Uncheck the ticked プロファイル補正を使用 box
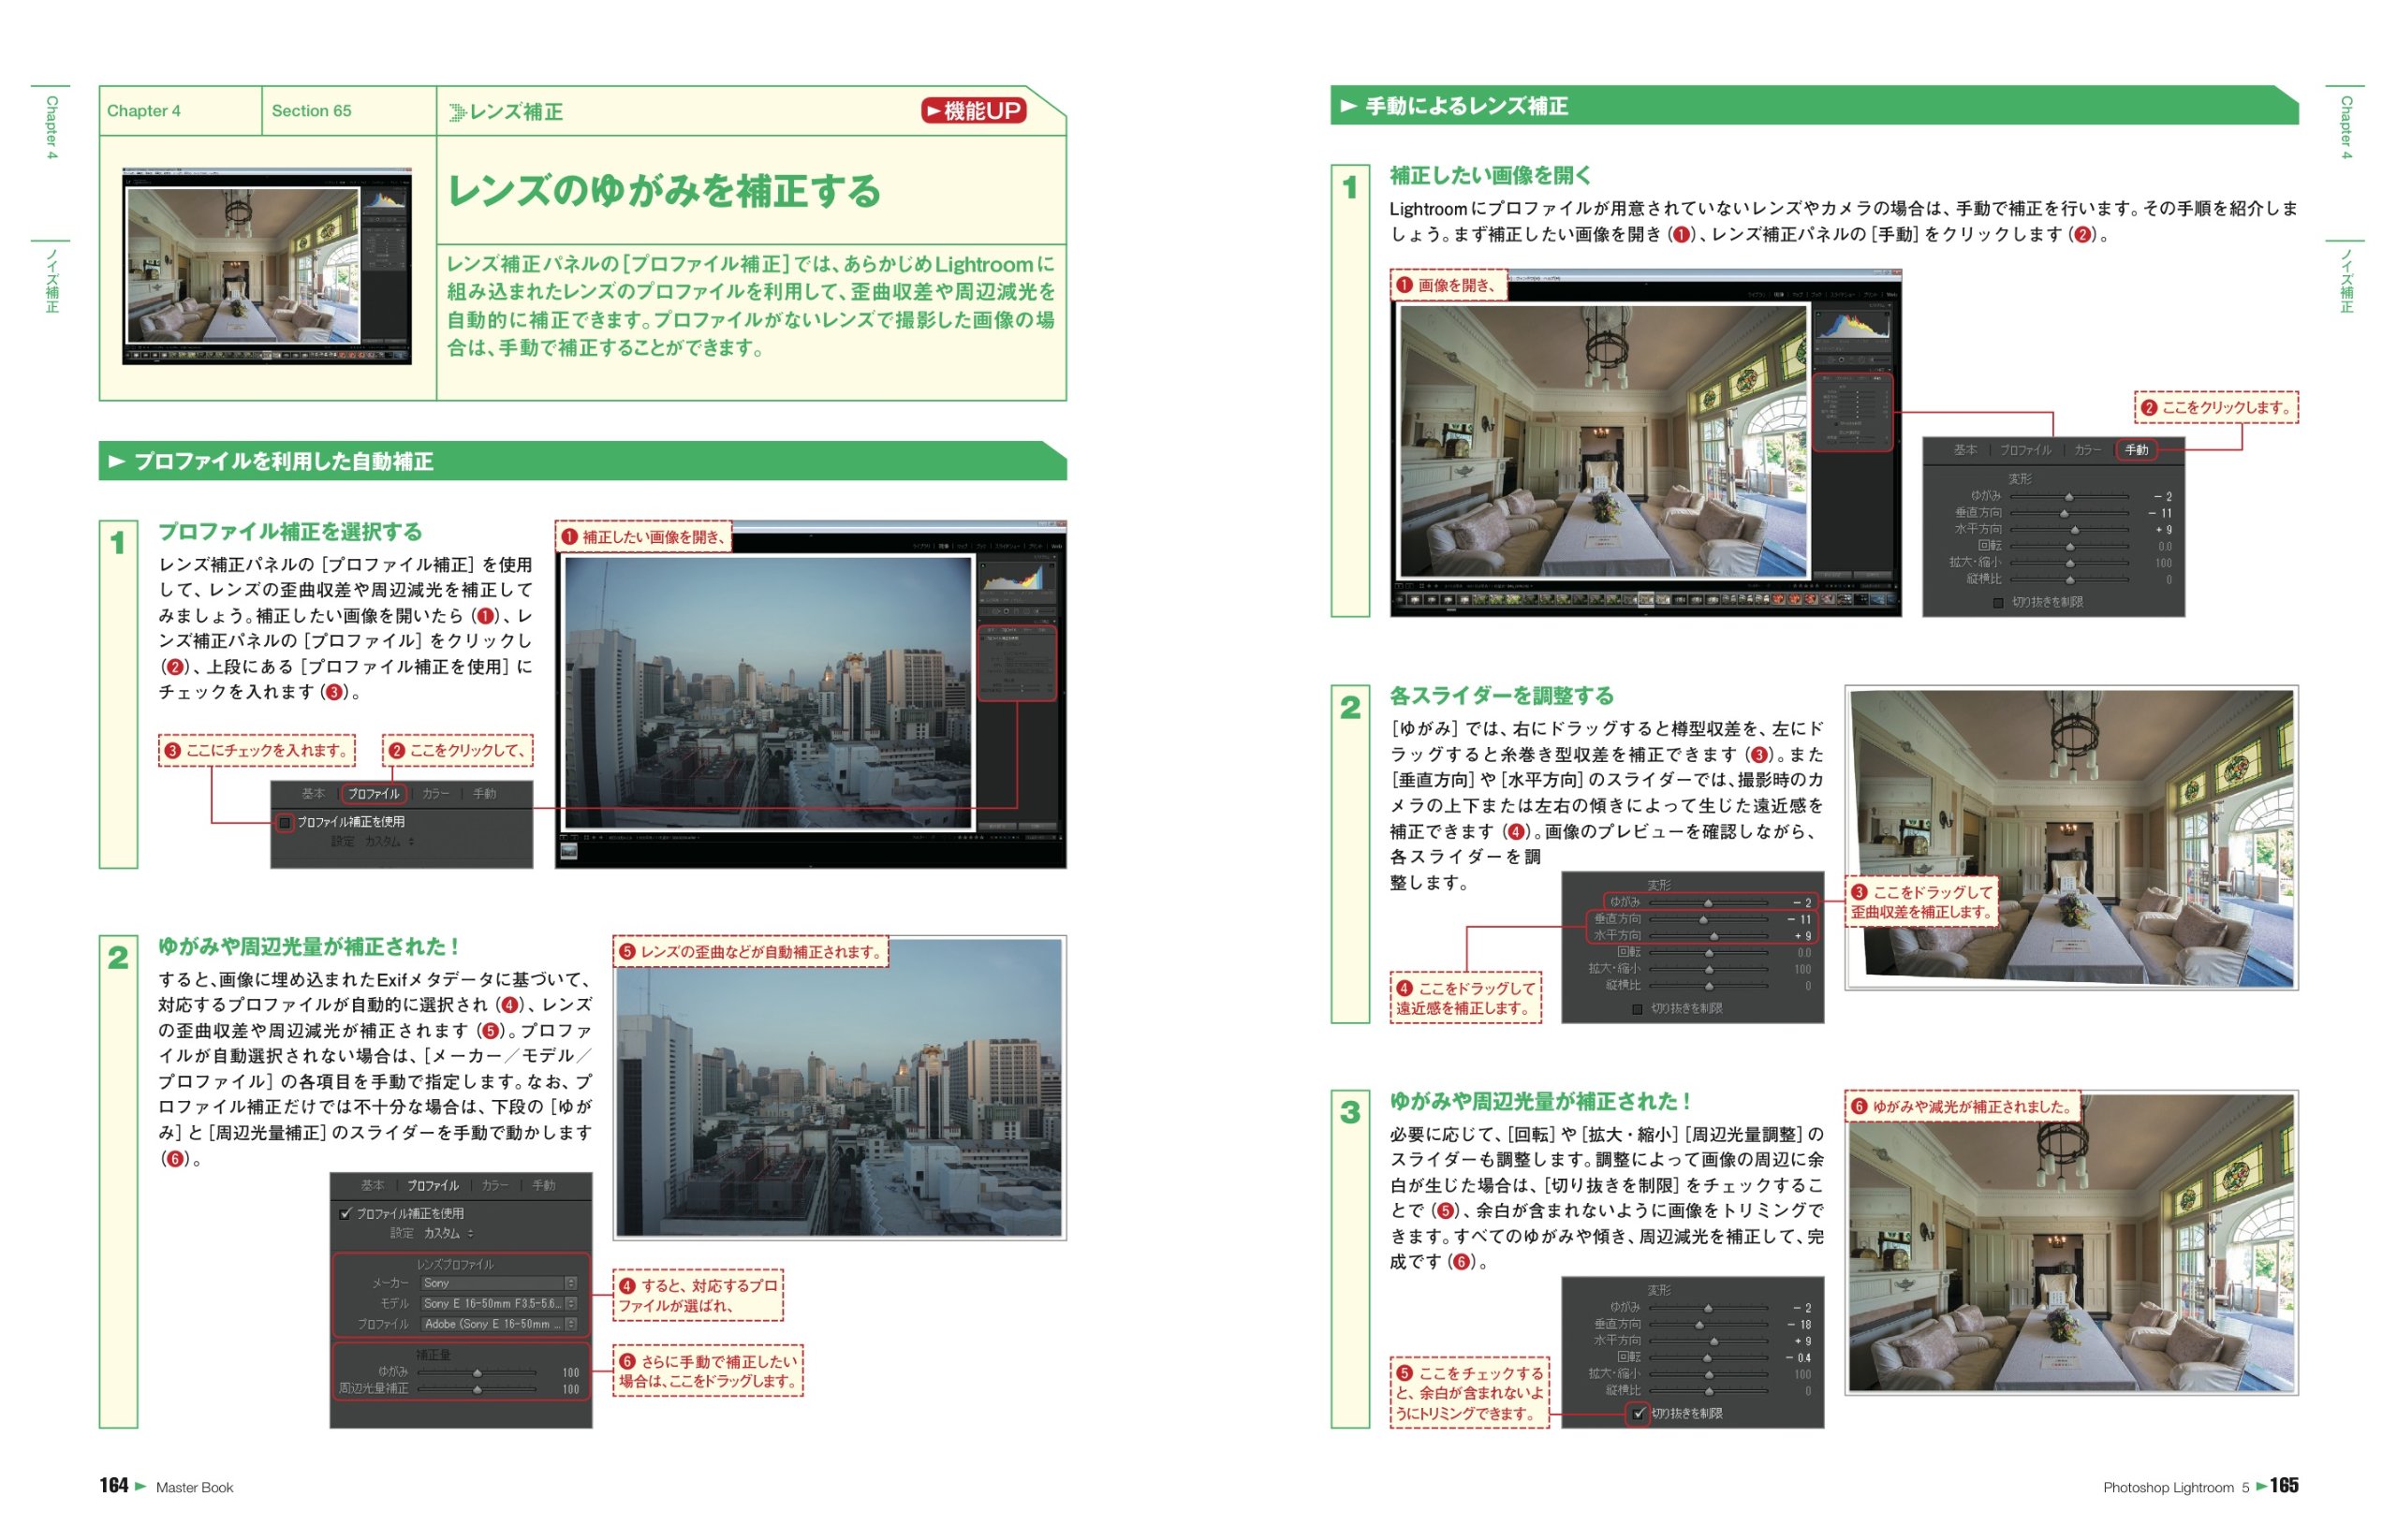The width and height of the screenshot is (2397, 1540). tap(345, 1213)
